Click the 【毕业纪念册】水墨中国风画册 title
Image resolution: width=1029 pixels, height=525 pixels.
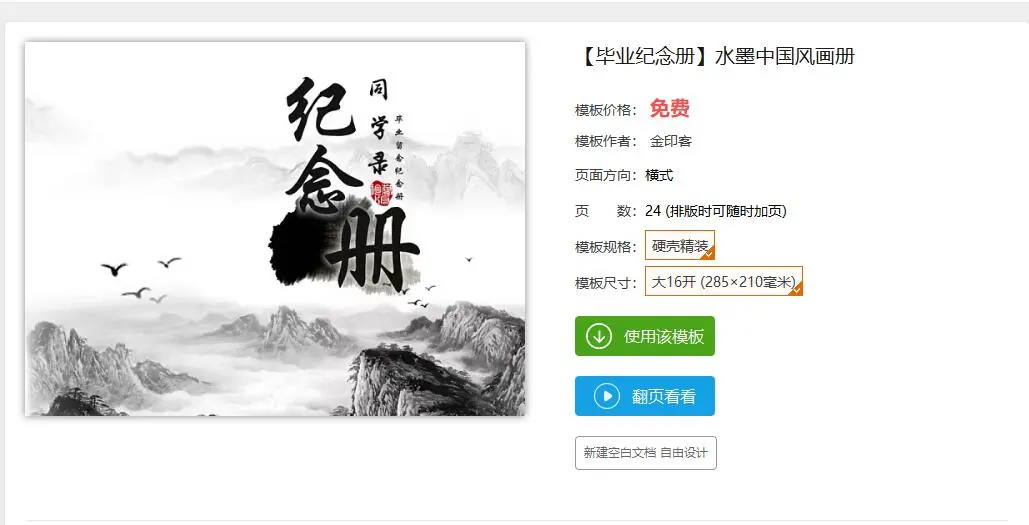(715, 56)
